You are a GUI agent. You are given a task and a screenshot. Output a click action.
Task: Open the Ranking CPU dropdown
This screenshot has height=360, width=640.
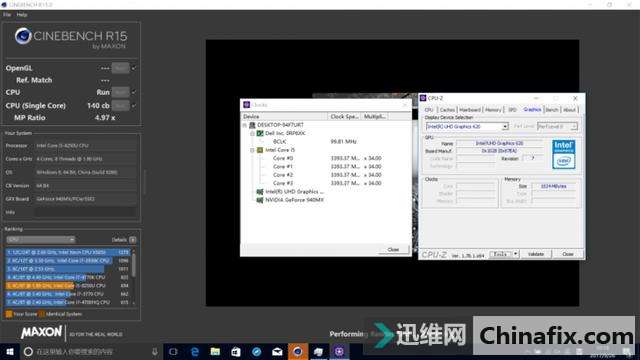(x=41, y=240)
